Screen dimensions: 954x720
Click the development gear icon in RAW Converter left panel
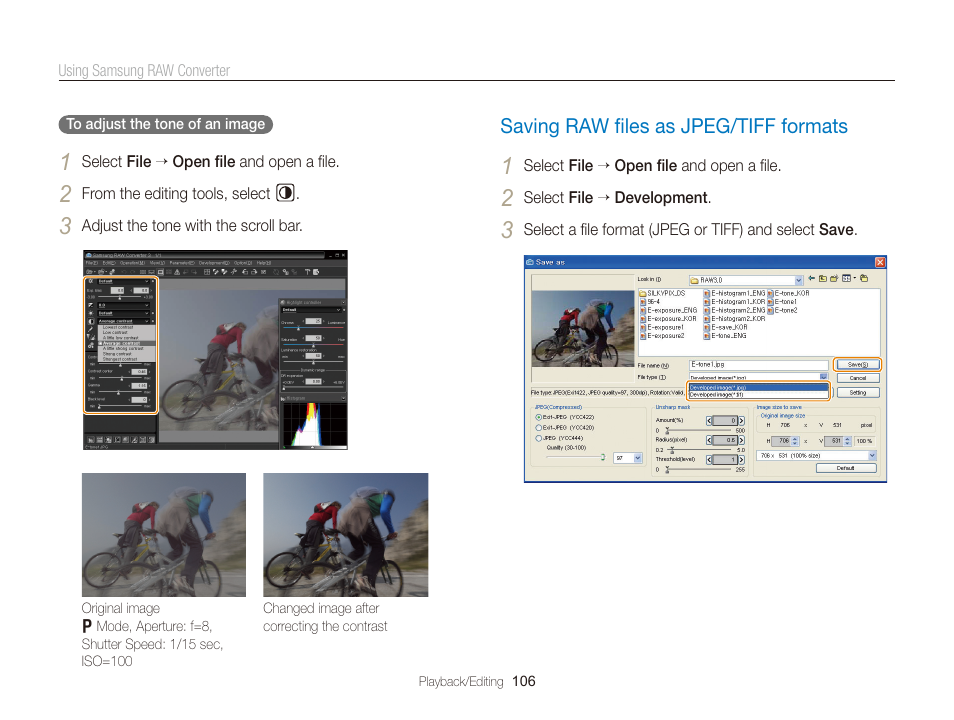click(91, 346)
